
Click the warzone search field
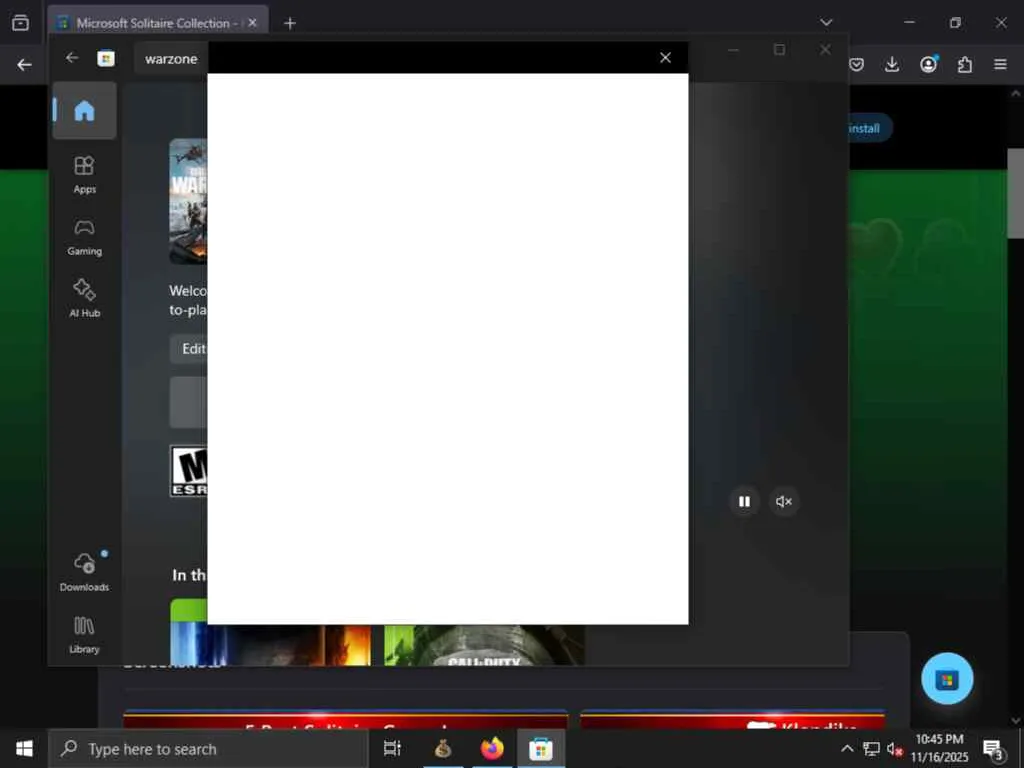[171, 59]
